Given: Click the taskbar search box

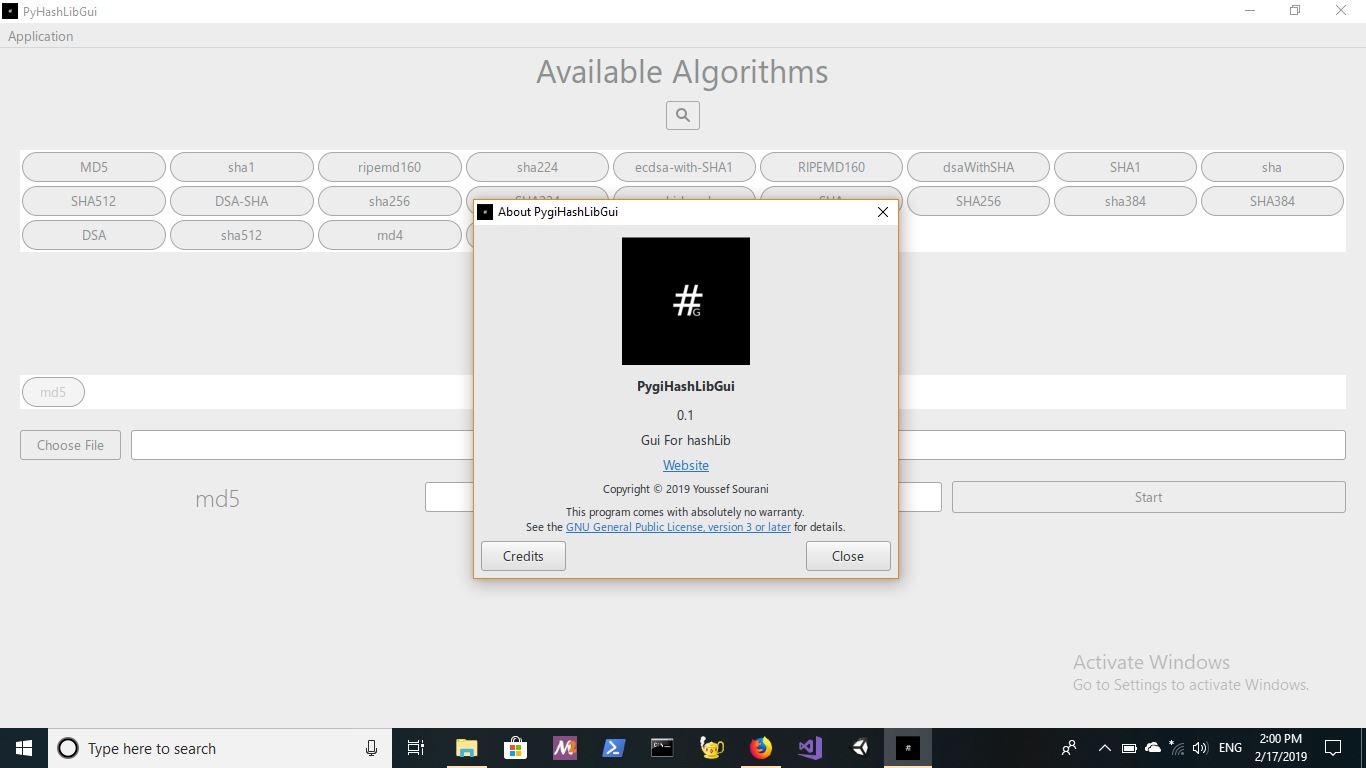Looking at the screenshot, I should [219, 748].
